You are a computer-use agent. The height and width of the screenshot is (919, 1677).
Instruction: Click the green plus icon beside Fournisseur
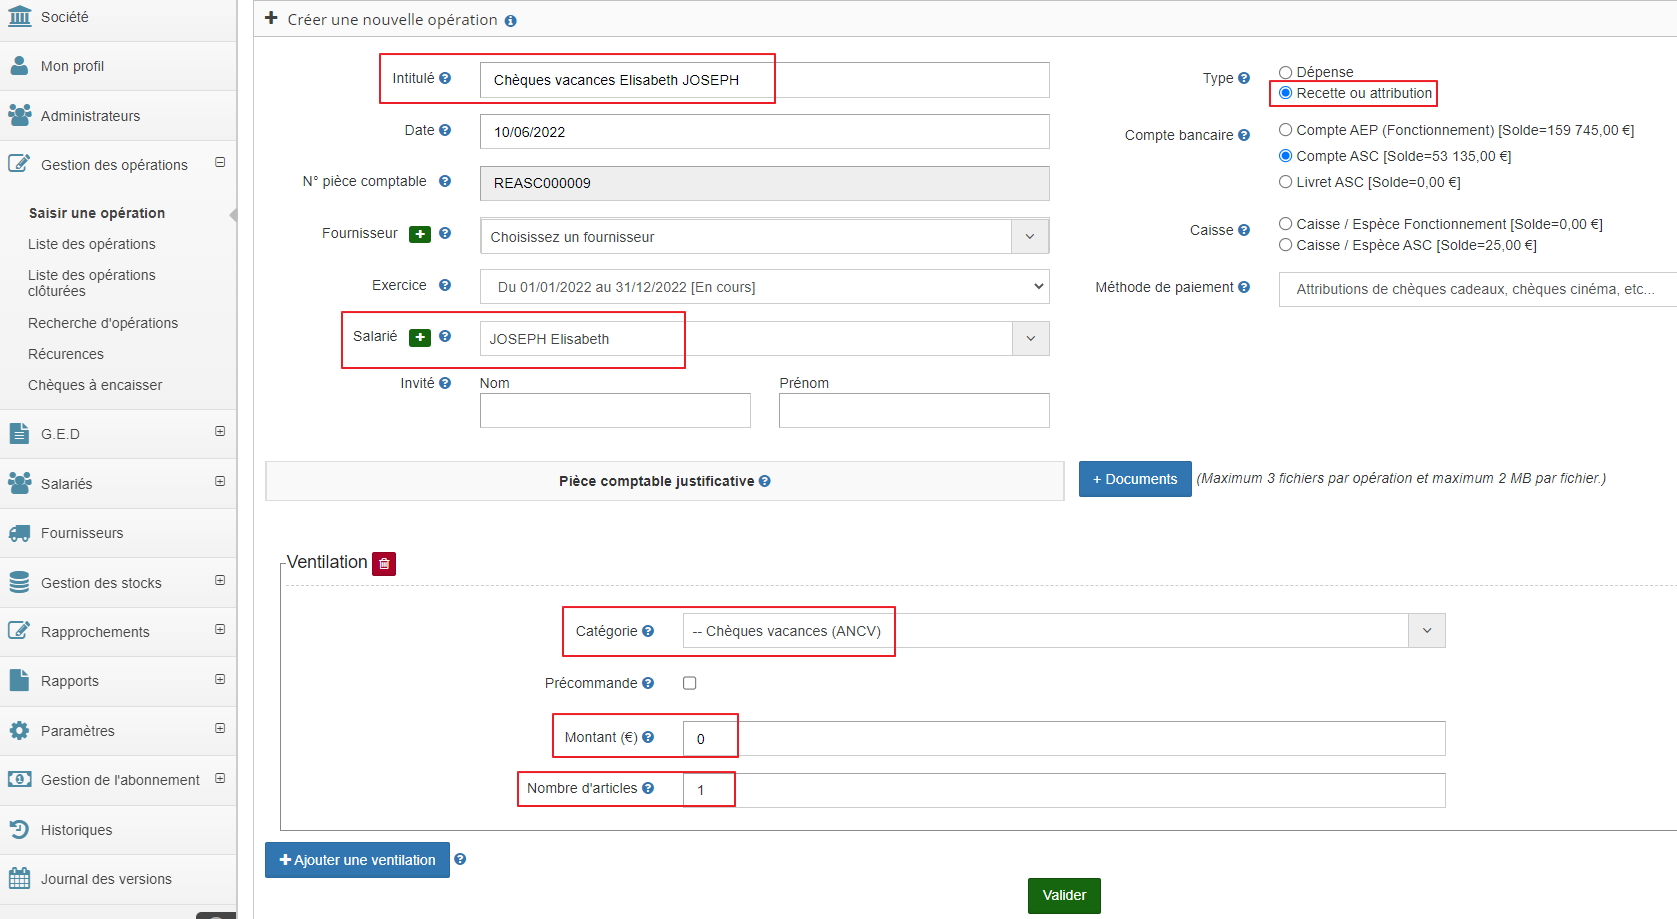(420, 234)
